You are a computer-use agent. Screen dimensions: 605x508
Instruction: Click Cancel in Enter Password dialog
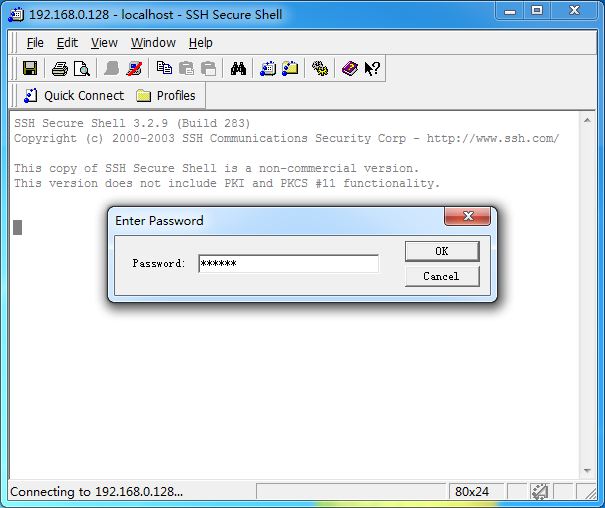point(442,276)
